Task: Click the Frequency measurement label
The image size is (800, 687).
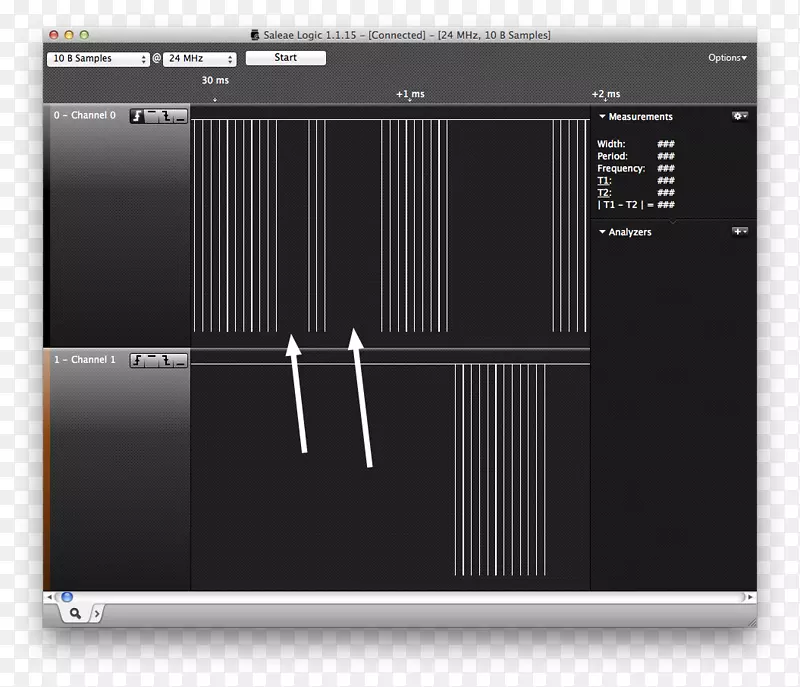Action: 621,168
